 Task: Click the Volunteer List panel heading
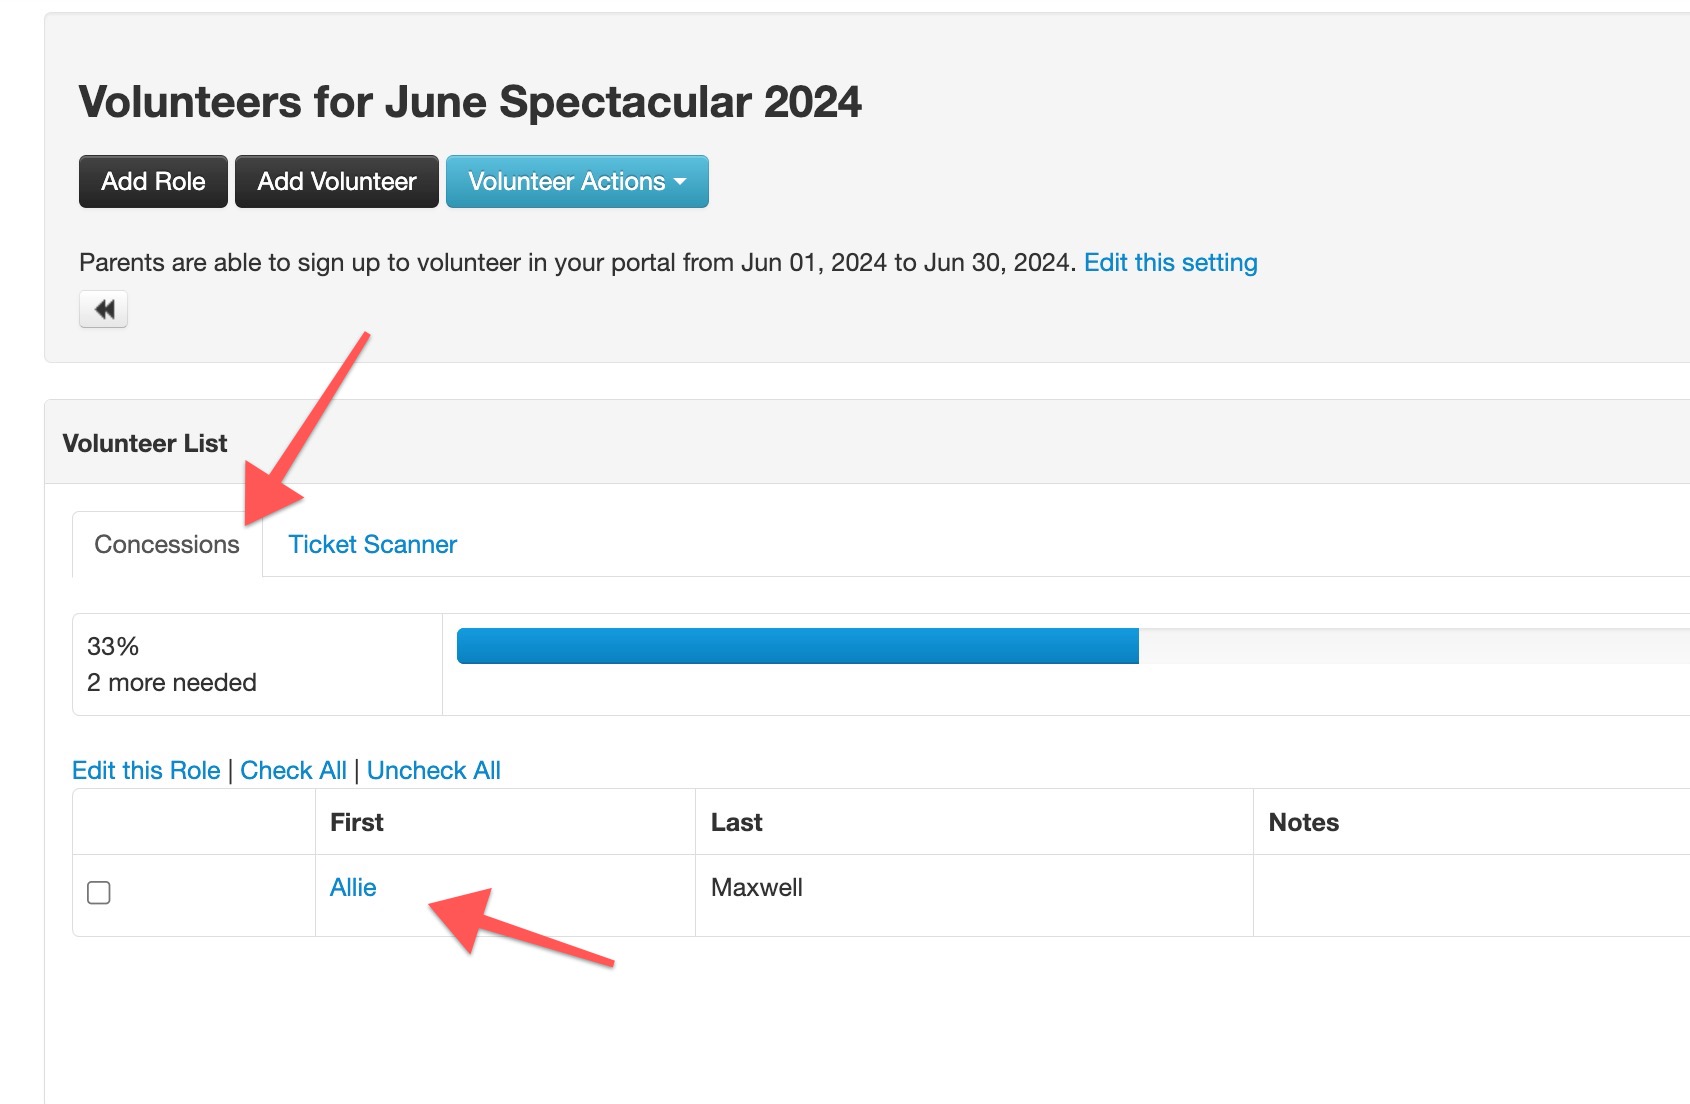point(145,443)
